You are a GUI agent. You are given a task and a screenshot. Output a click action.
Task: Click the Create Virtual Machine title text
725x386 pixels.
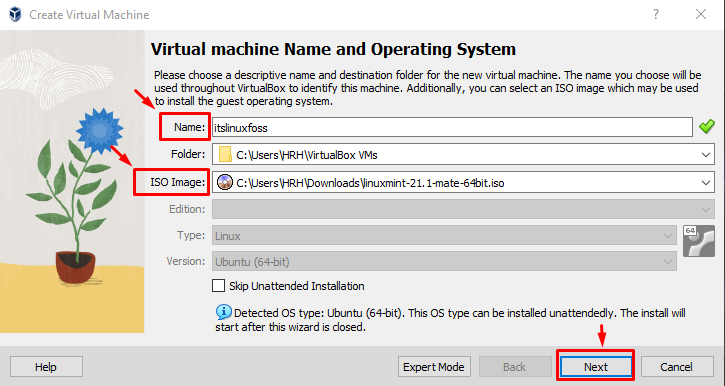89,15
